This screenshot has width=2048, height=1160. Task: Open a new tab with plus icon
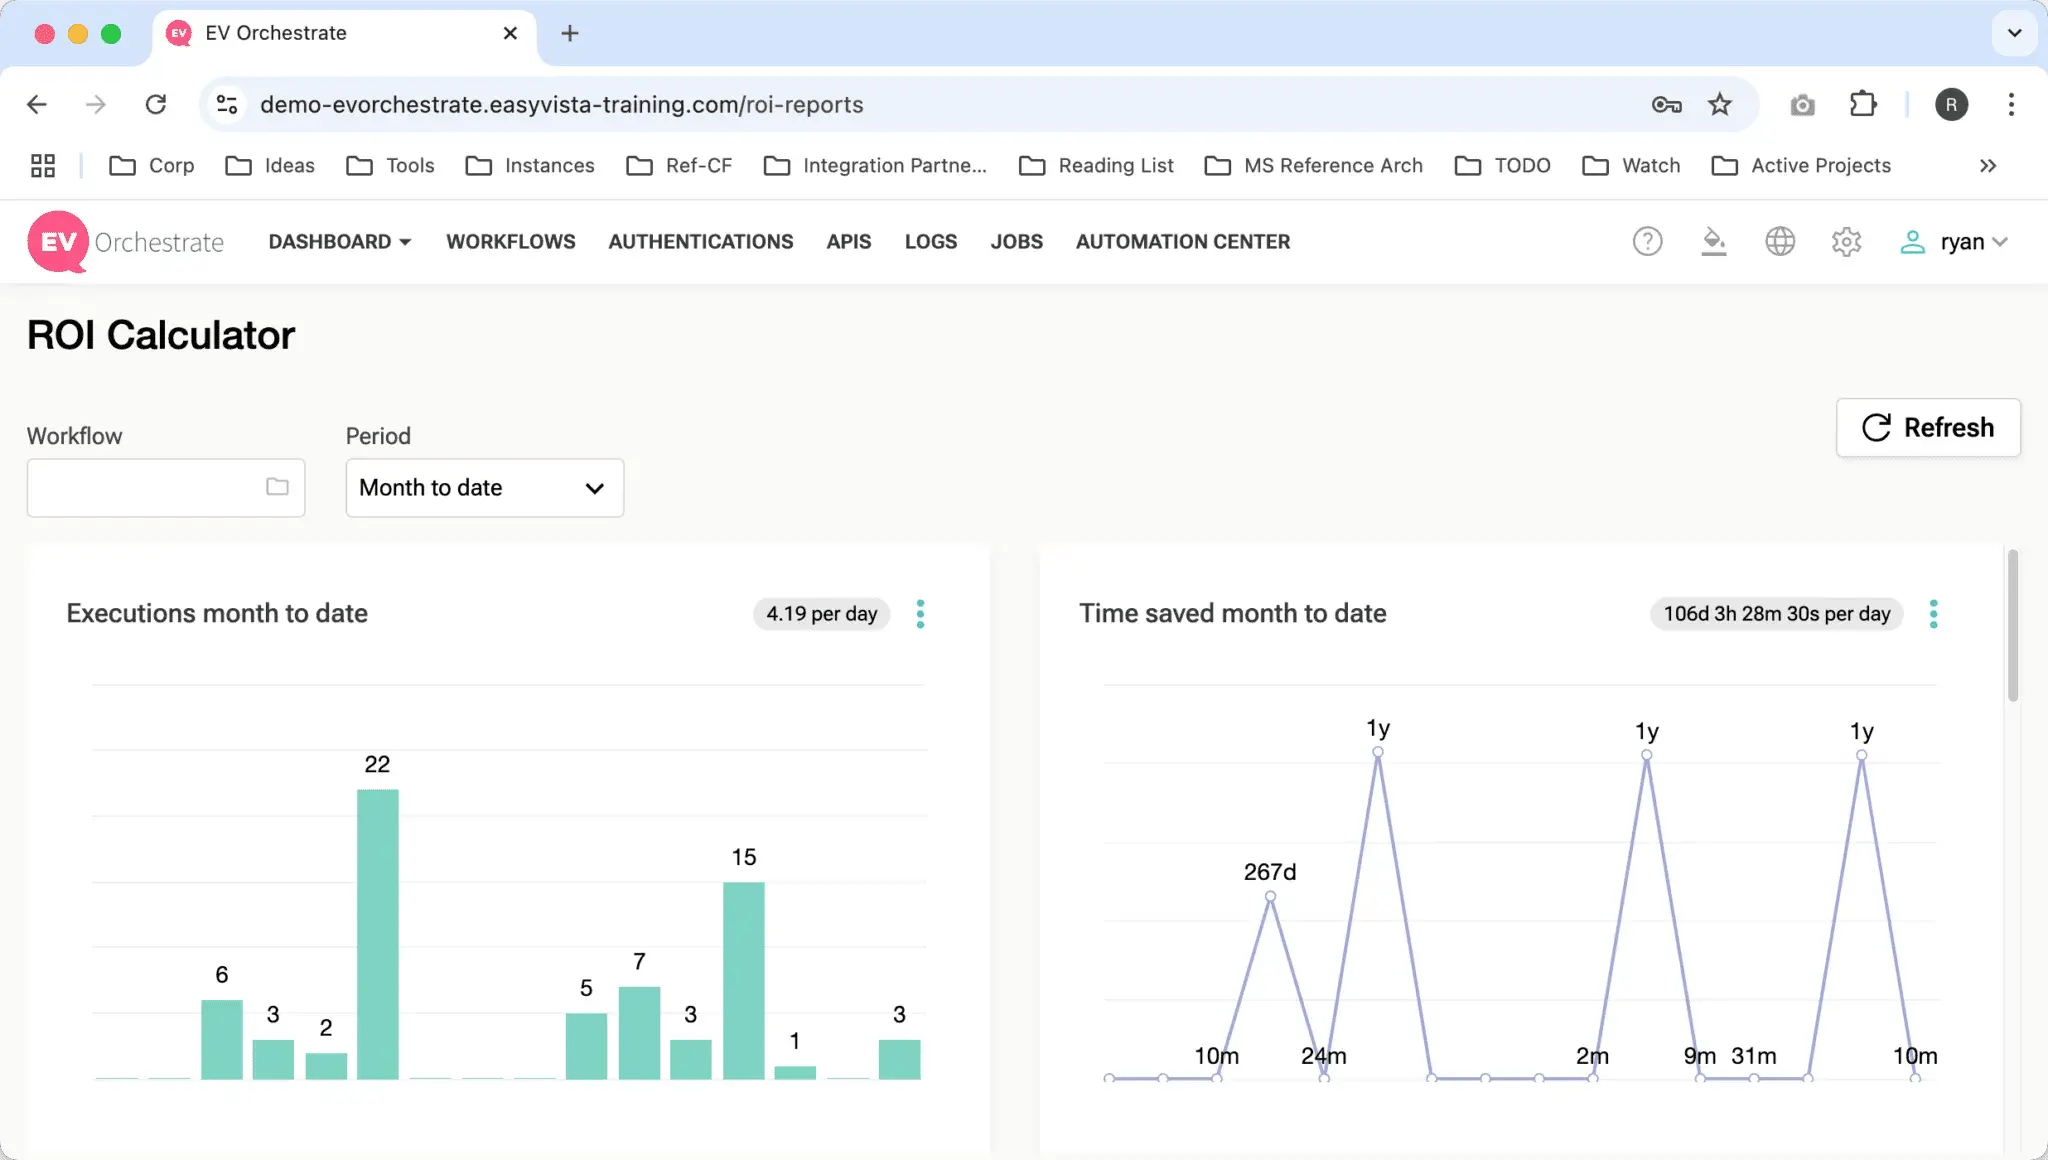[x=570, y=33]
